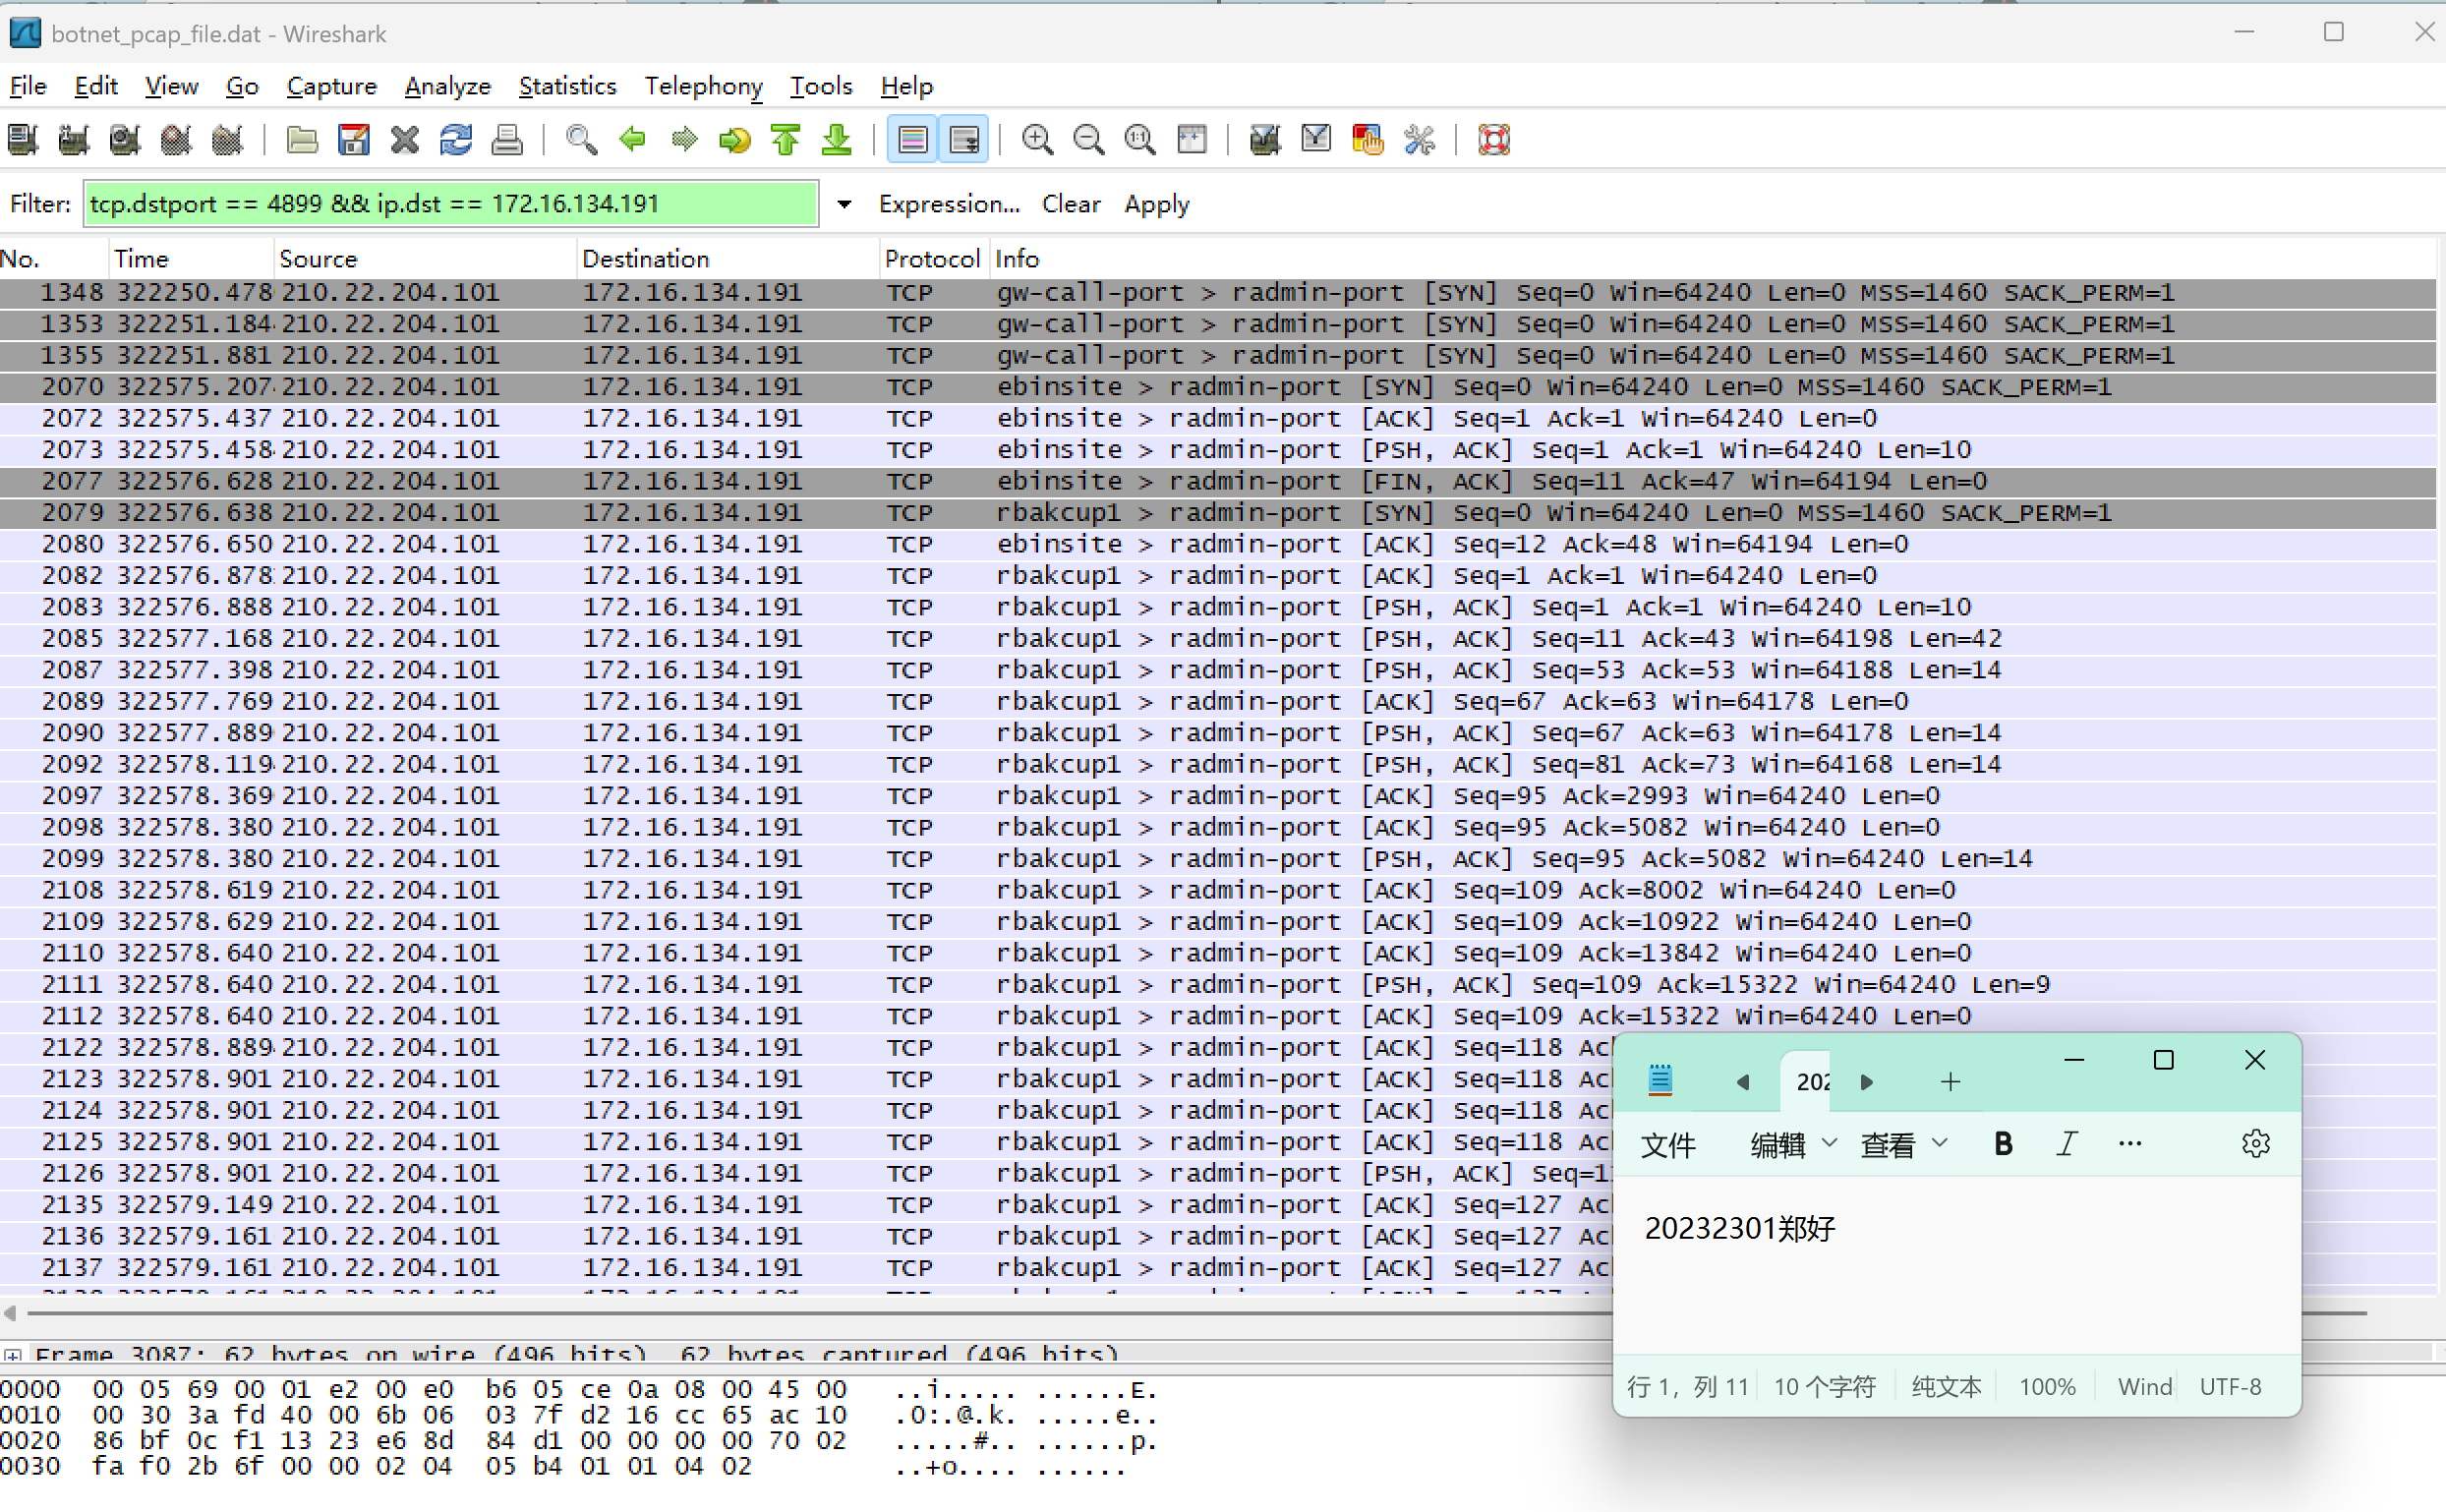Open the filter history dropdown arrow

844,204
